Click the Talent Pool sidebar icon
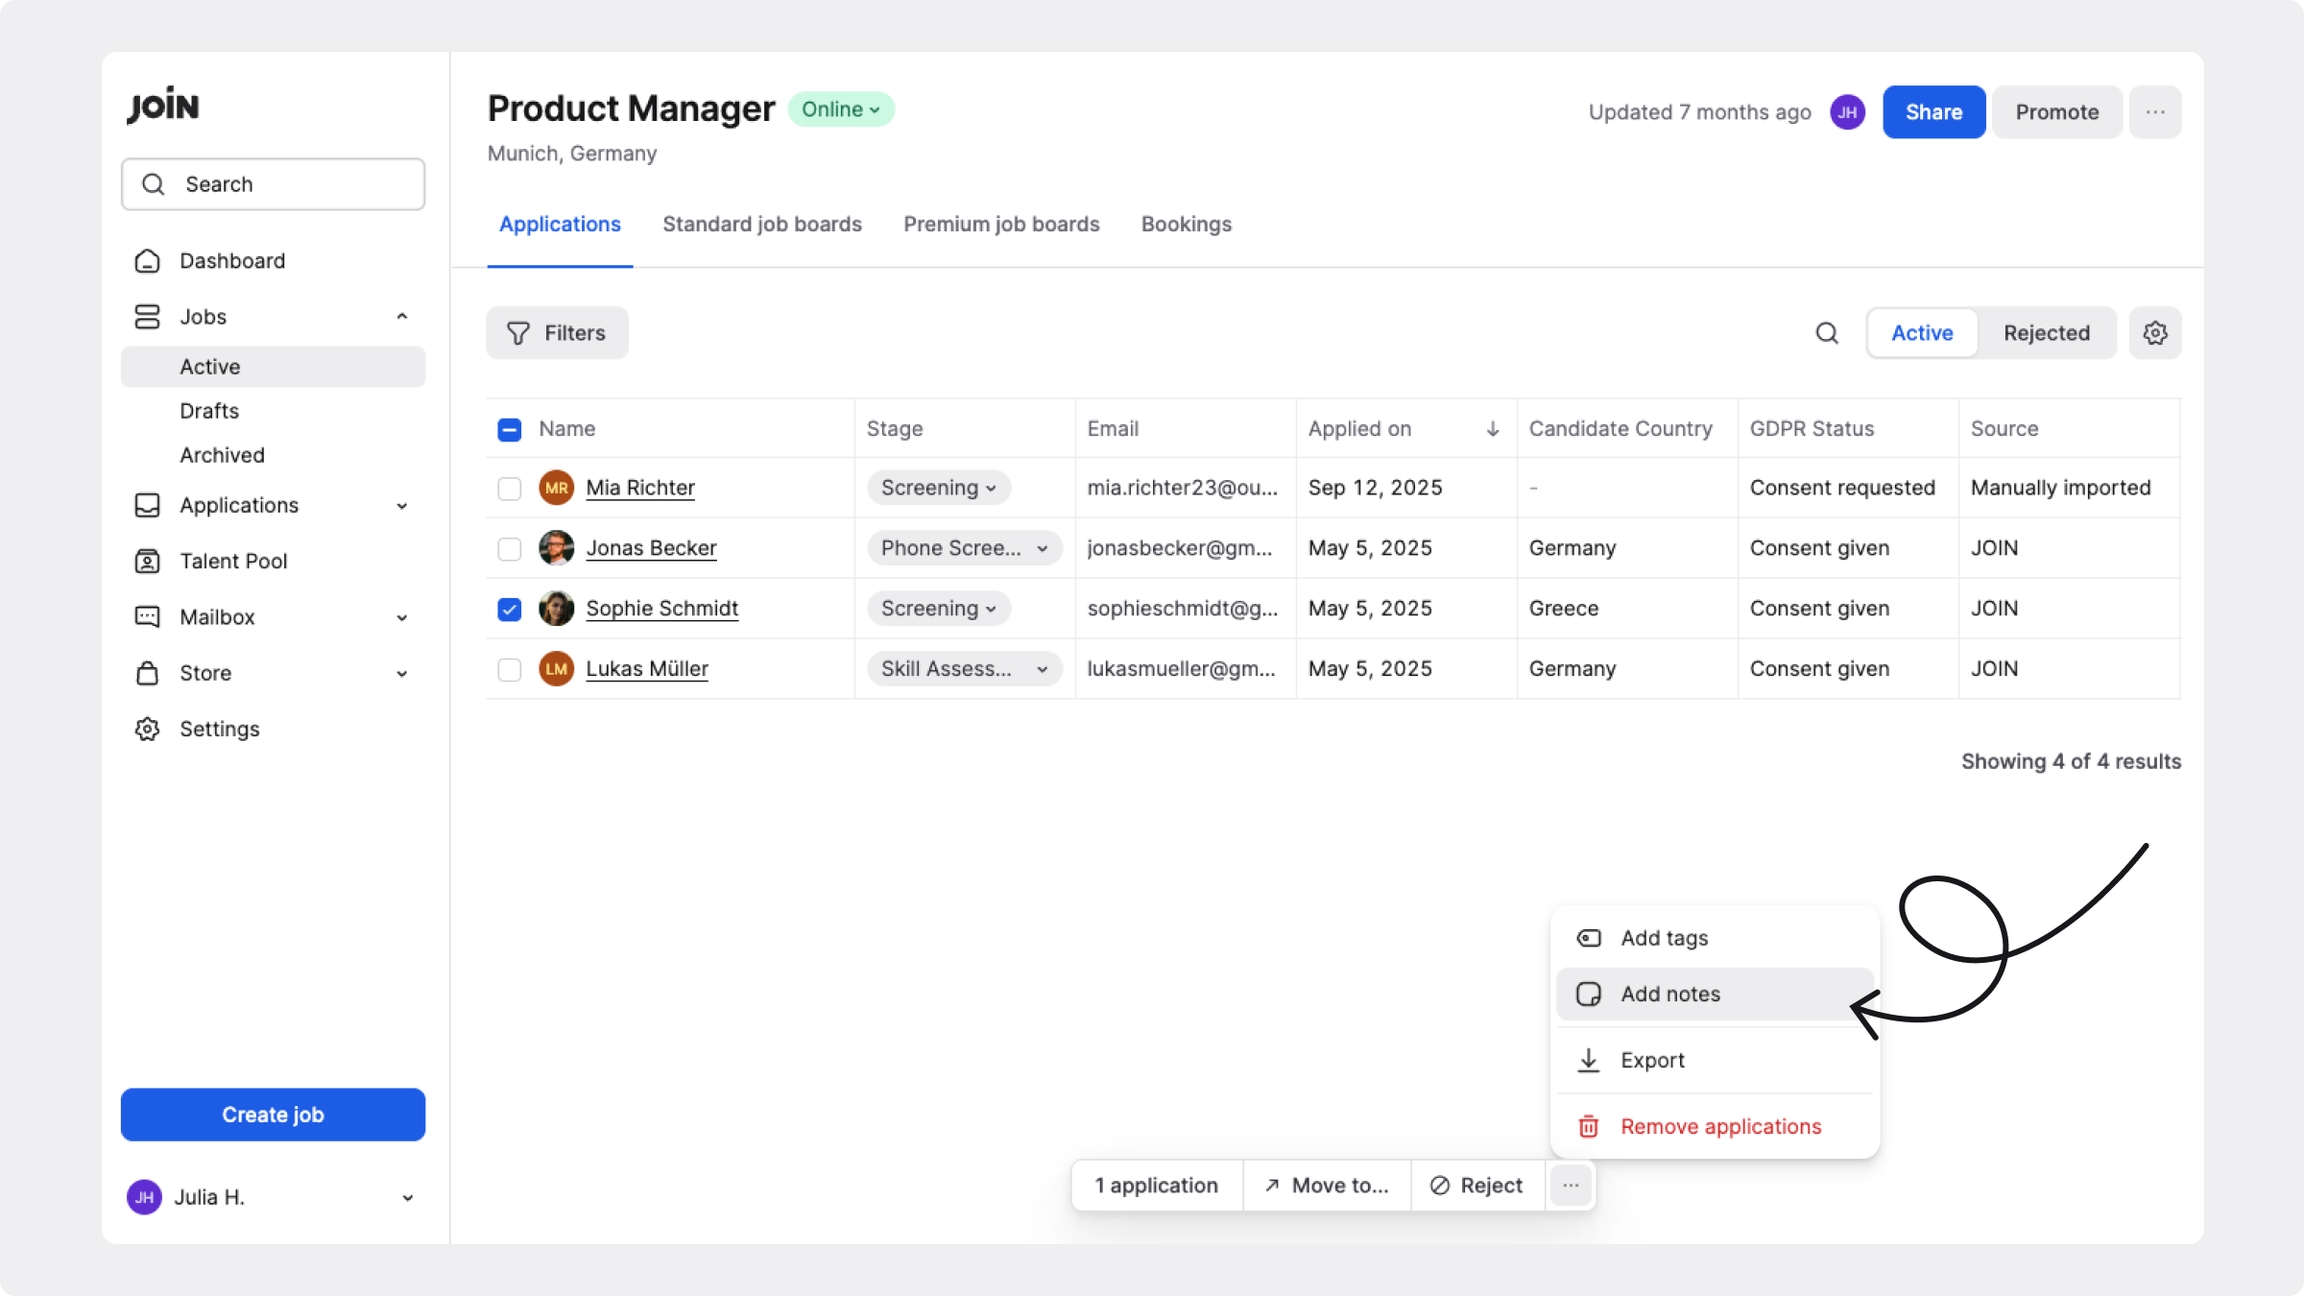This screenshot has width=2304, height=1296. point(147,561)
